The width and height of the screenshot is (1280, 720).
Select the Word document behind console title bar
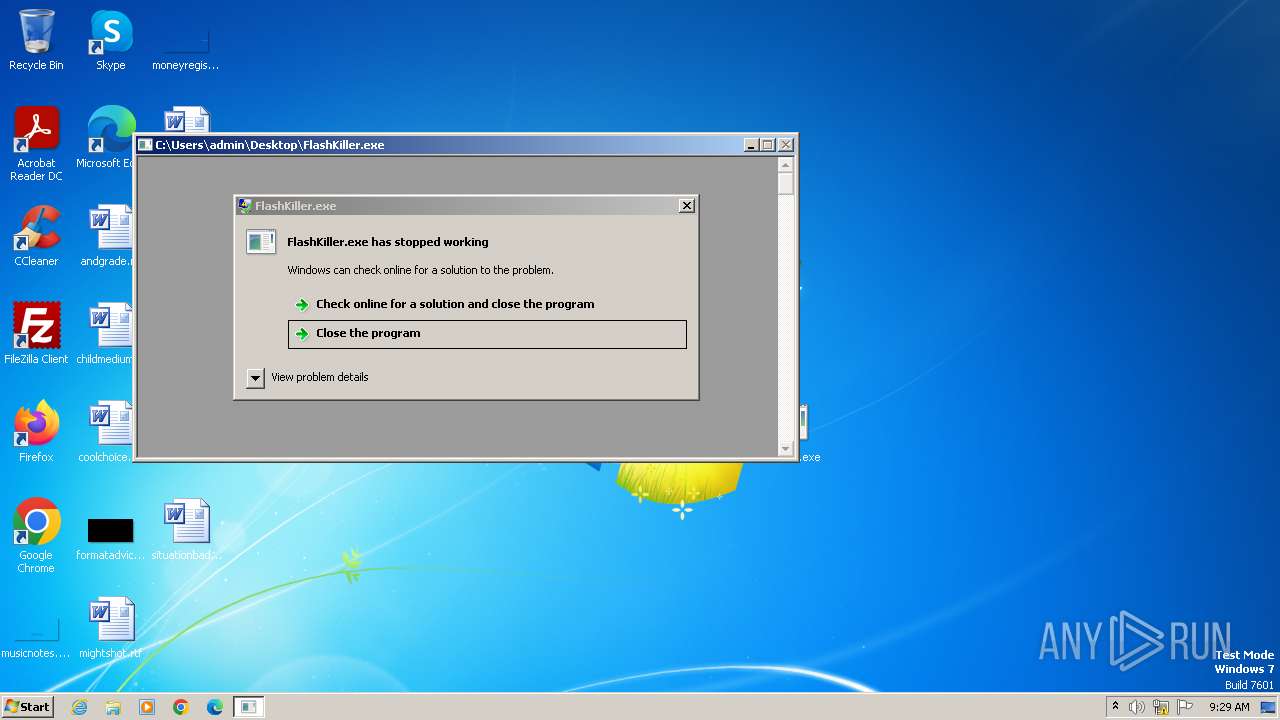[186, 119]
